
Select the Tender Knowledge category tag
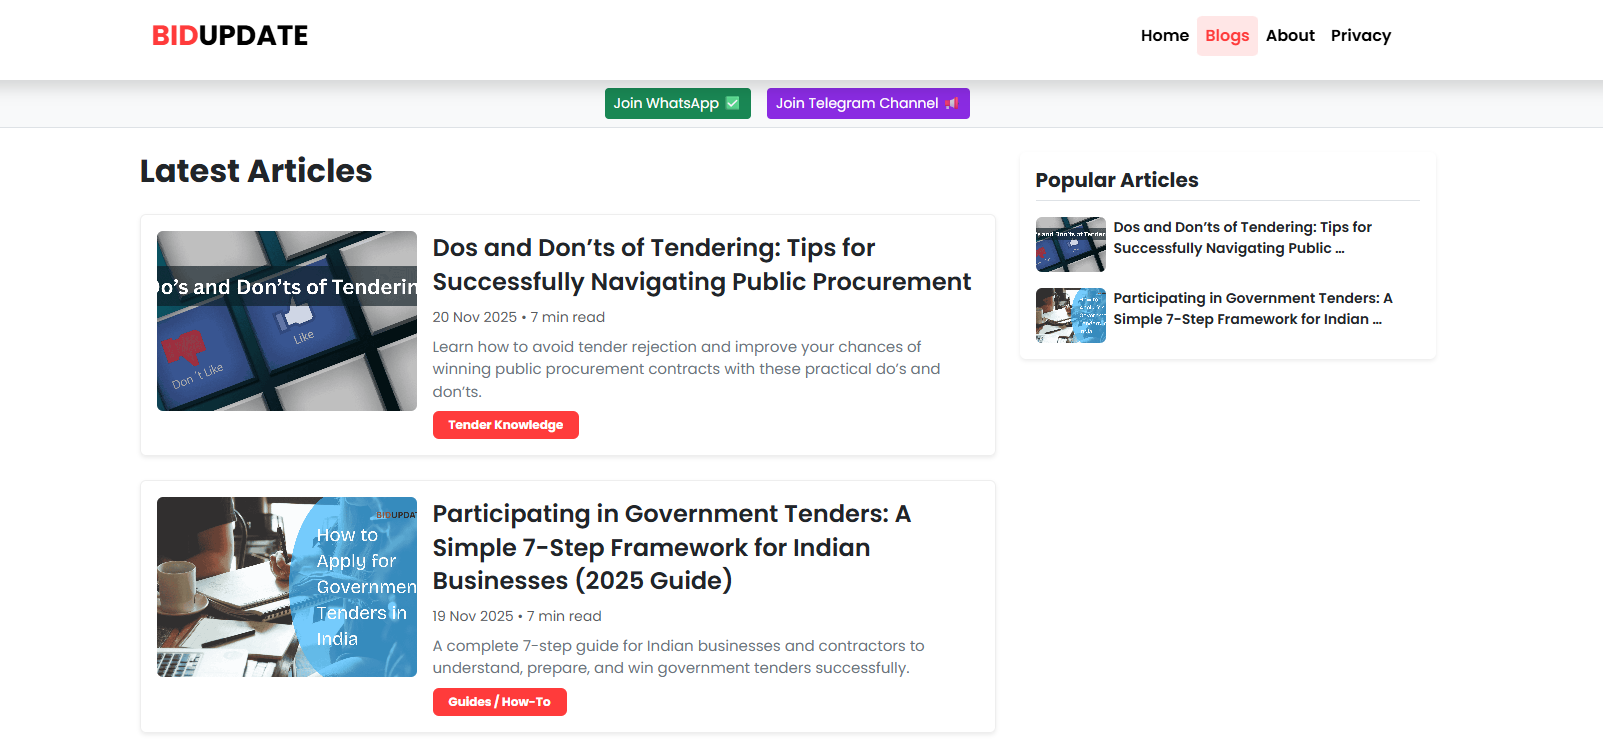[505, 425]
